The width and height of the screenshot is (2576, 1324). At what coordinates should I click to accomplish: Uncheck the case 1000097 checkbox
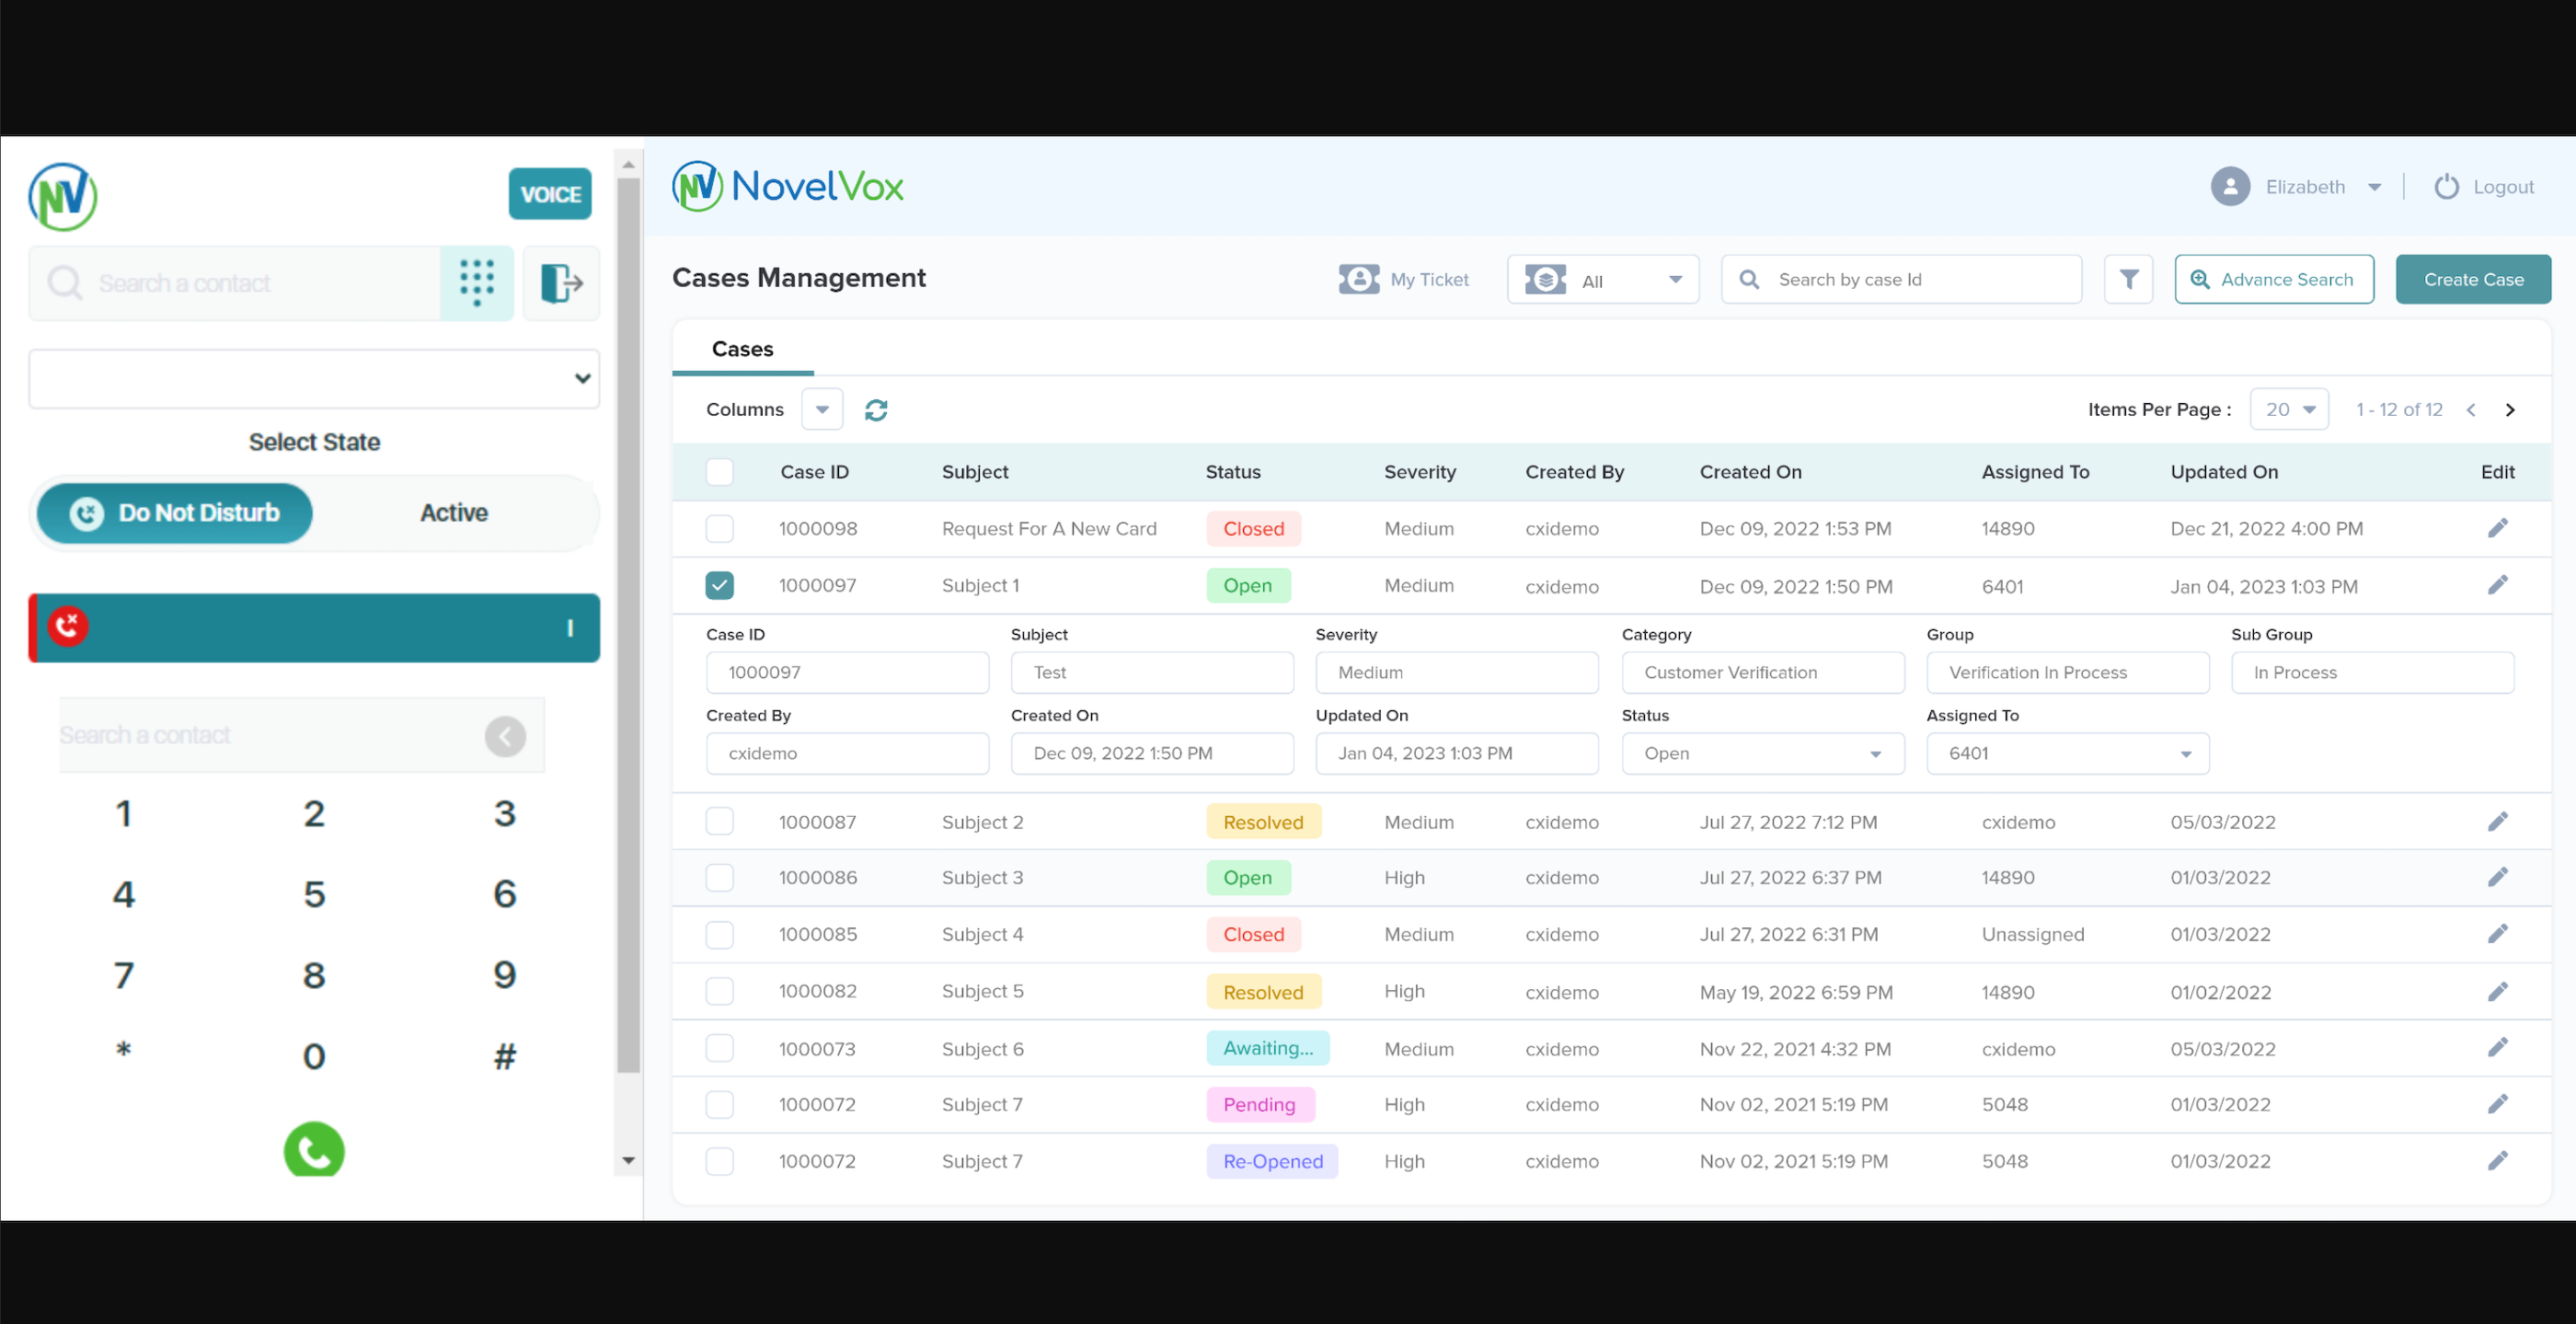719,585
